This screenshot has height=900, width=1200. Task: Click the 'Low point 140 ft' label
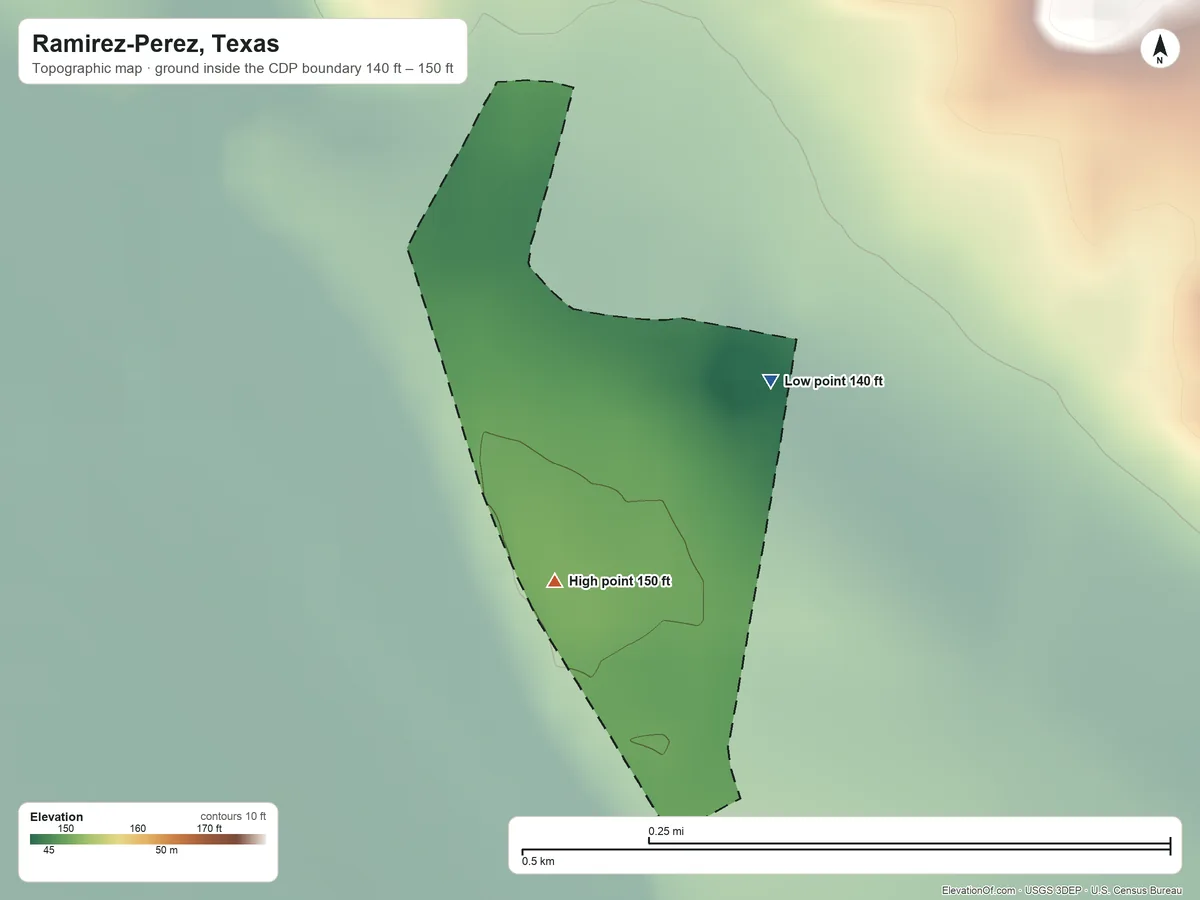pos(834,381)
